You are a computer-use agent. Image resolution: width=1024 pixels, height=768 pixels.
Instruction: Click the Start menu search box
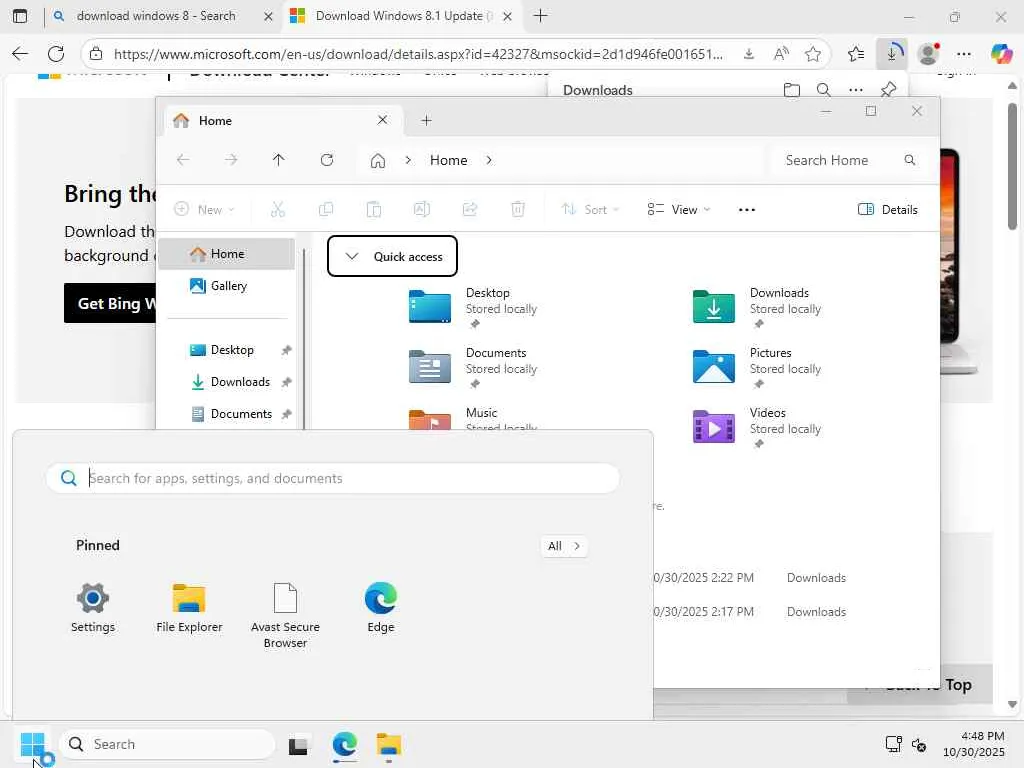point(333,478)
